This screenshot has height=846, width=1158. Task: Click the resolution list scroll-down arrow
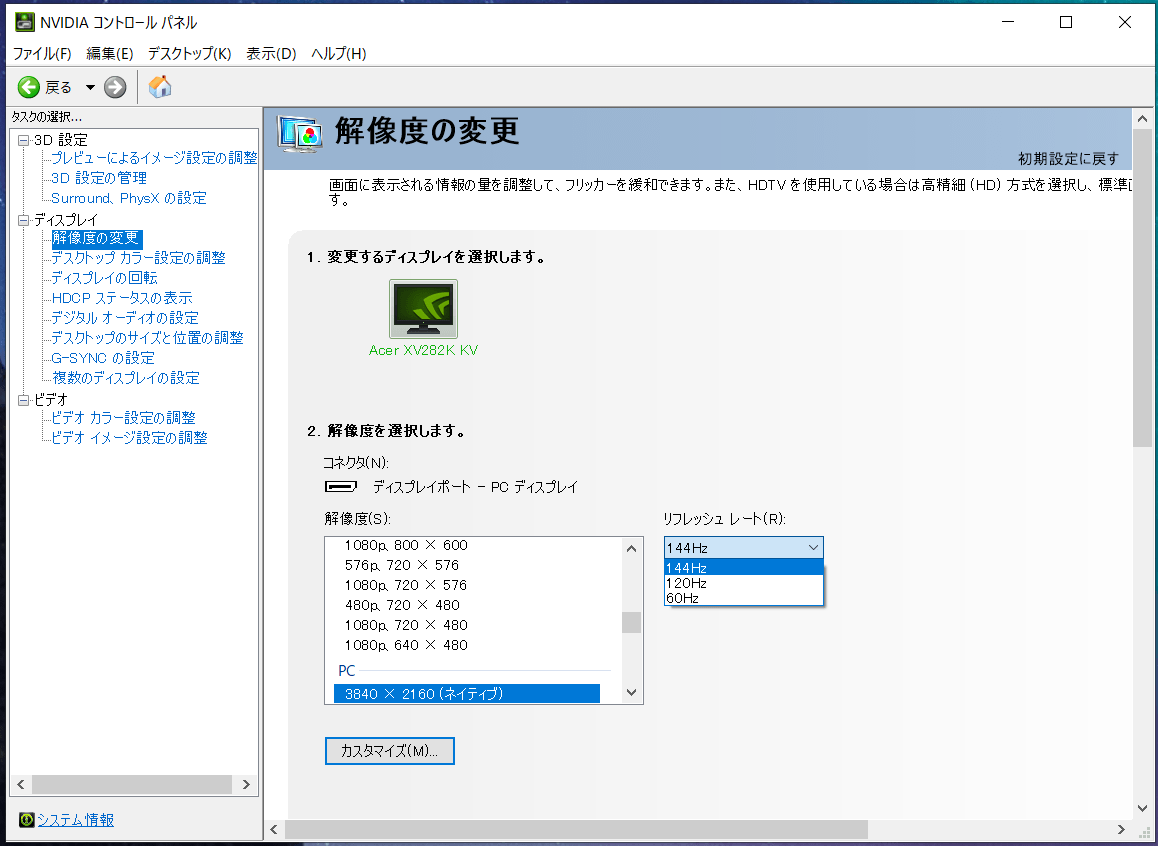pyautogui.click(x=631, y=692)
